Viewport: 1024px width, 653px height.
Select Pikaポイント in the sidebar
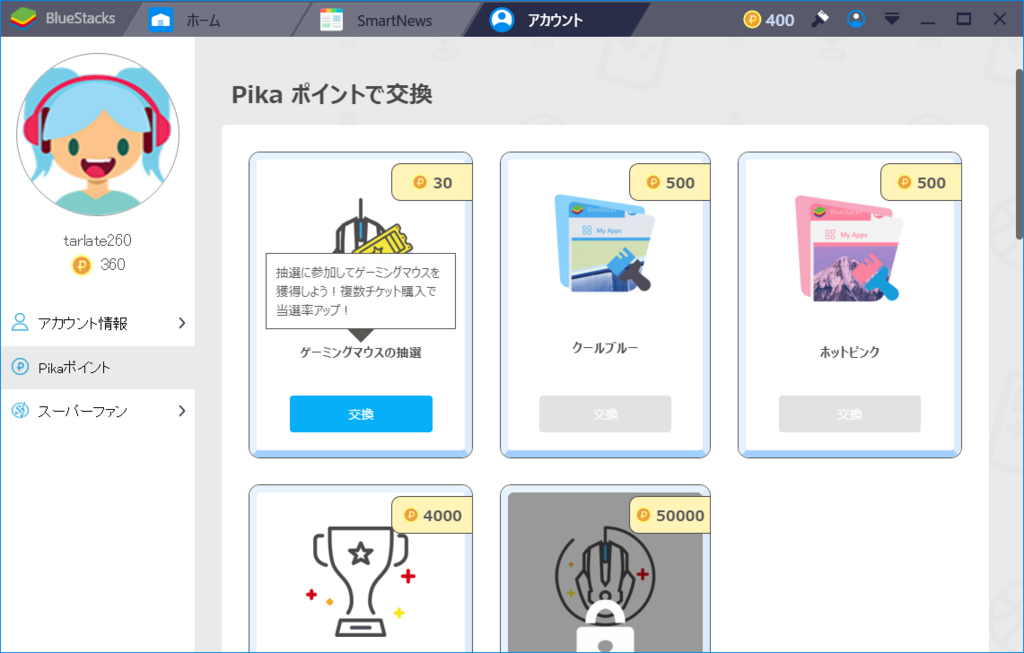[98, 368]
